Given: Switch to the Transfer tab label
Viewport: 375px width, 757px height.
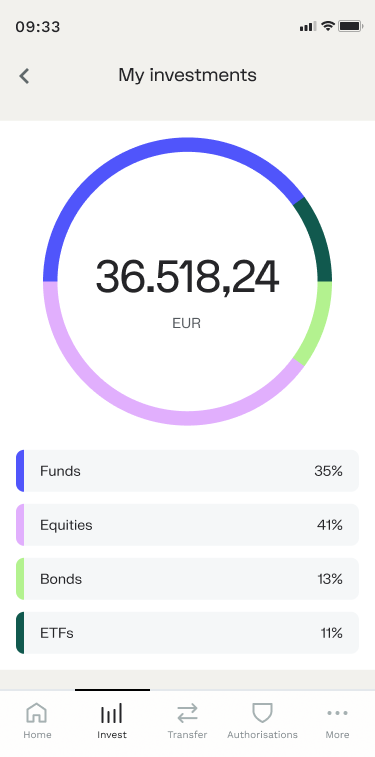Looking at the screenshot, I should click(x=187, y=735).
